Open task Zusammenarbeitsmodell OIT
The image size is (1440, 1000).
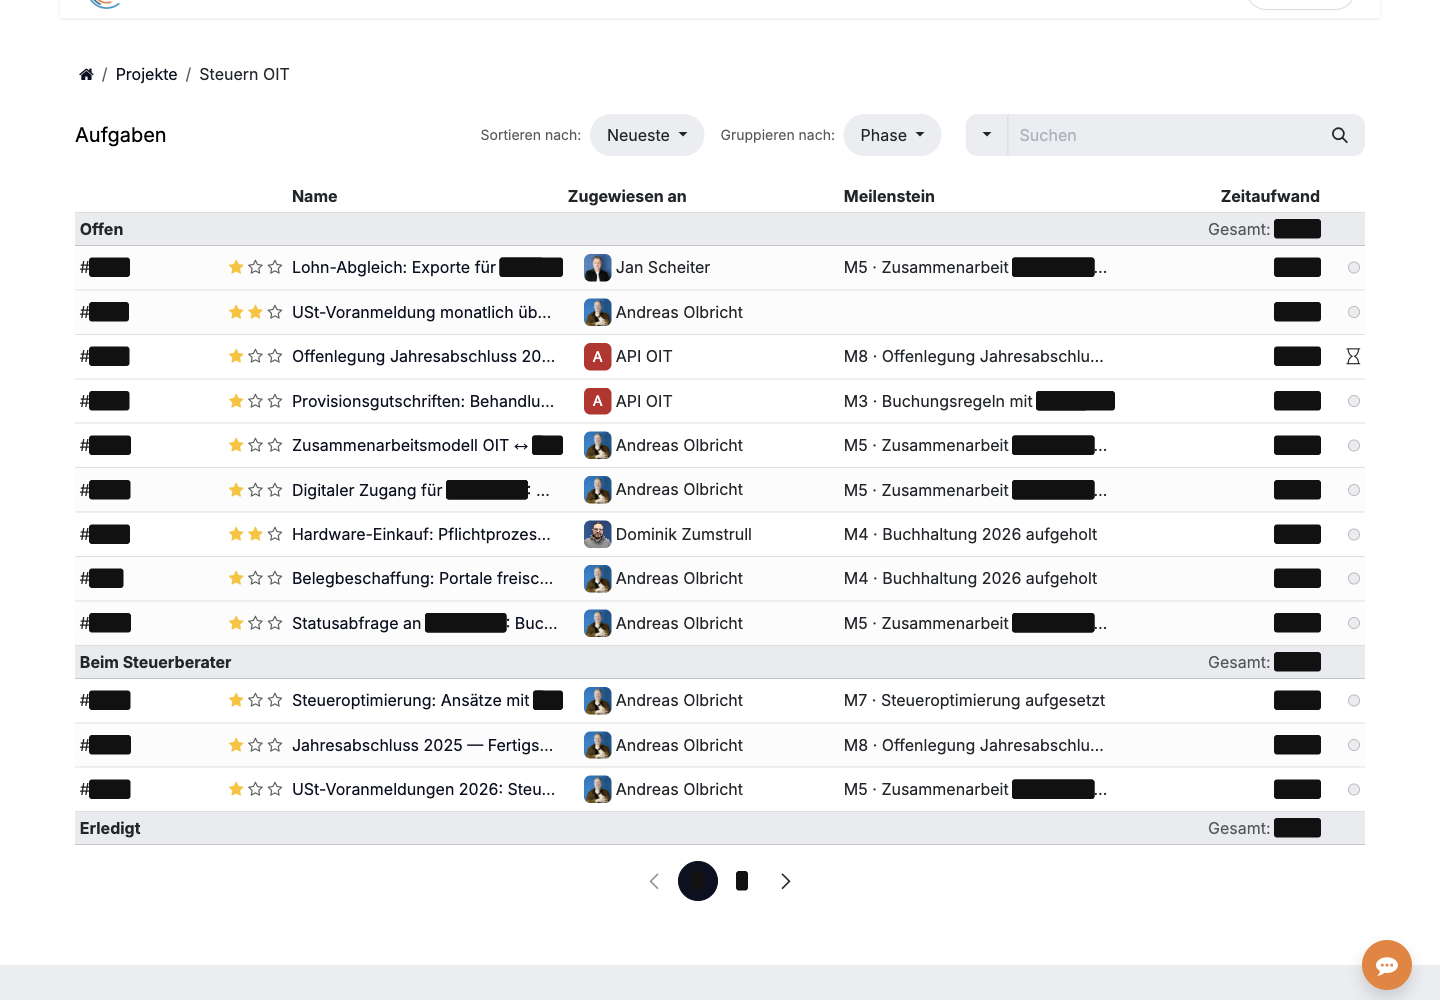click(427, 445)
